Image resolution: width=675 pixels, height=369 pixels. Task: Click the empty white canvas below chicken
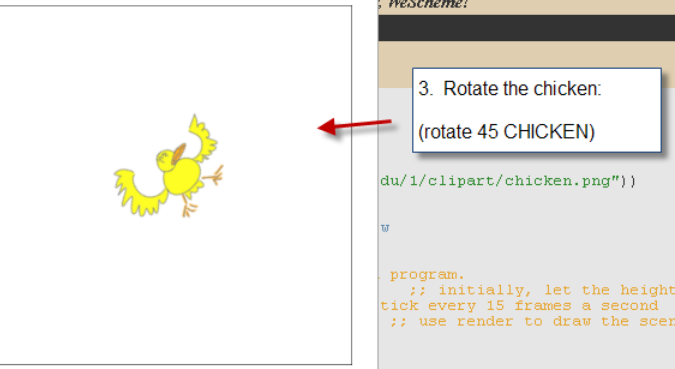(x=176, y=293)
